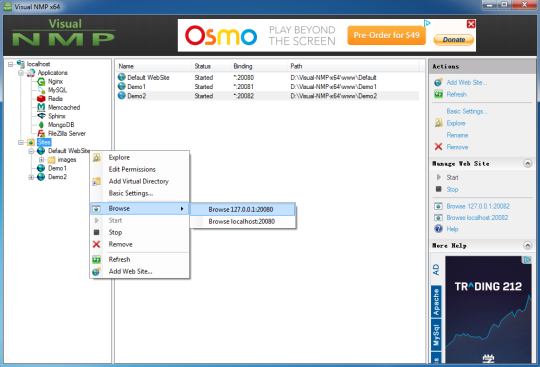Click the Nginx icon in the tree
The width and height of the screenshot is (540, 367).
click(41, 82)
